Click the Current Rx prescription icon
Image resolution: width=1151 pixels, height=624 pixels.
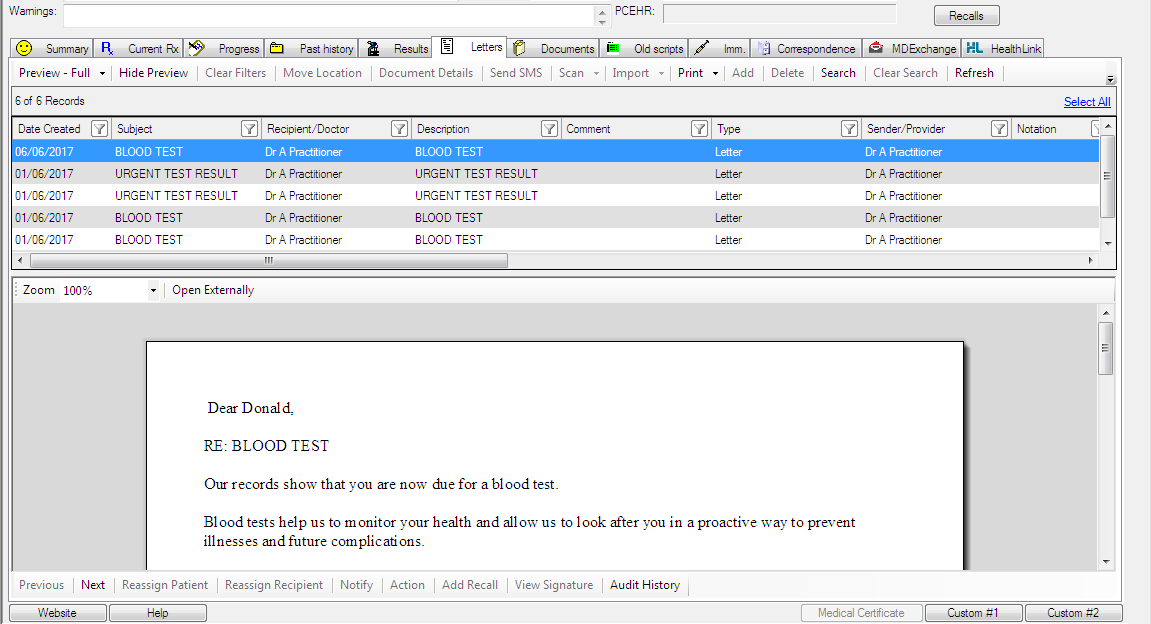[107, 48]
